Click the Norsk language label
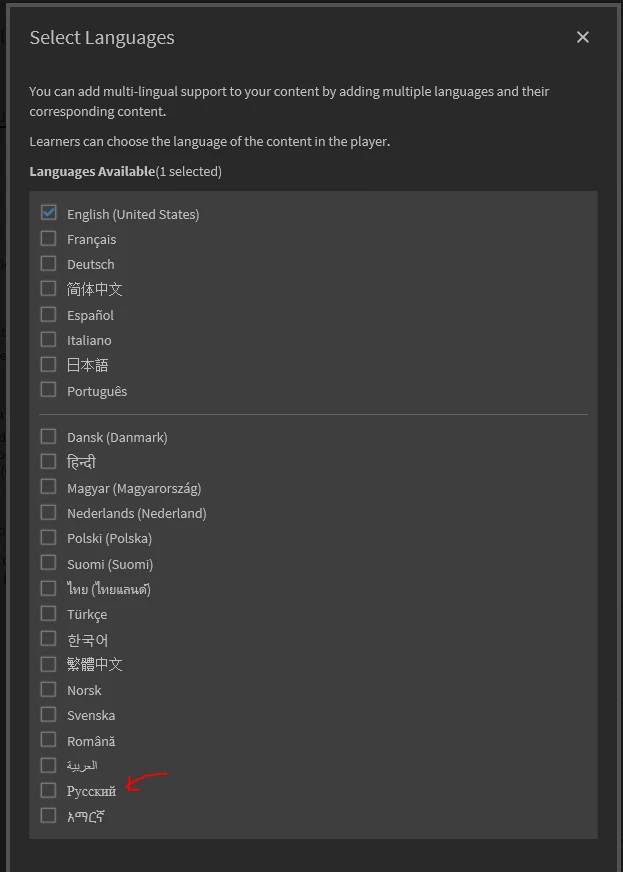623x872 pixels. point(84,690)
